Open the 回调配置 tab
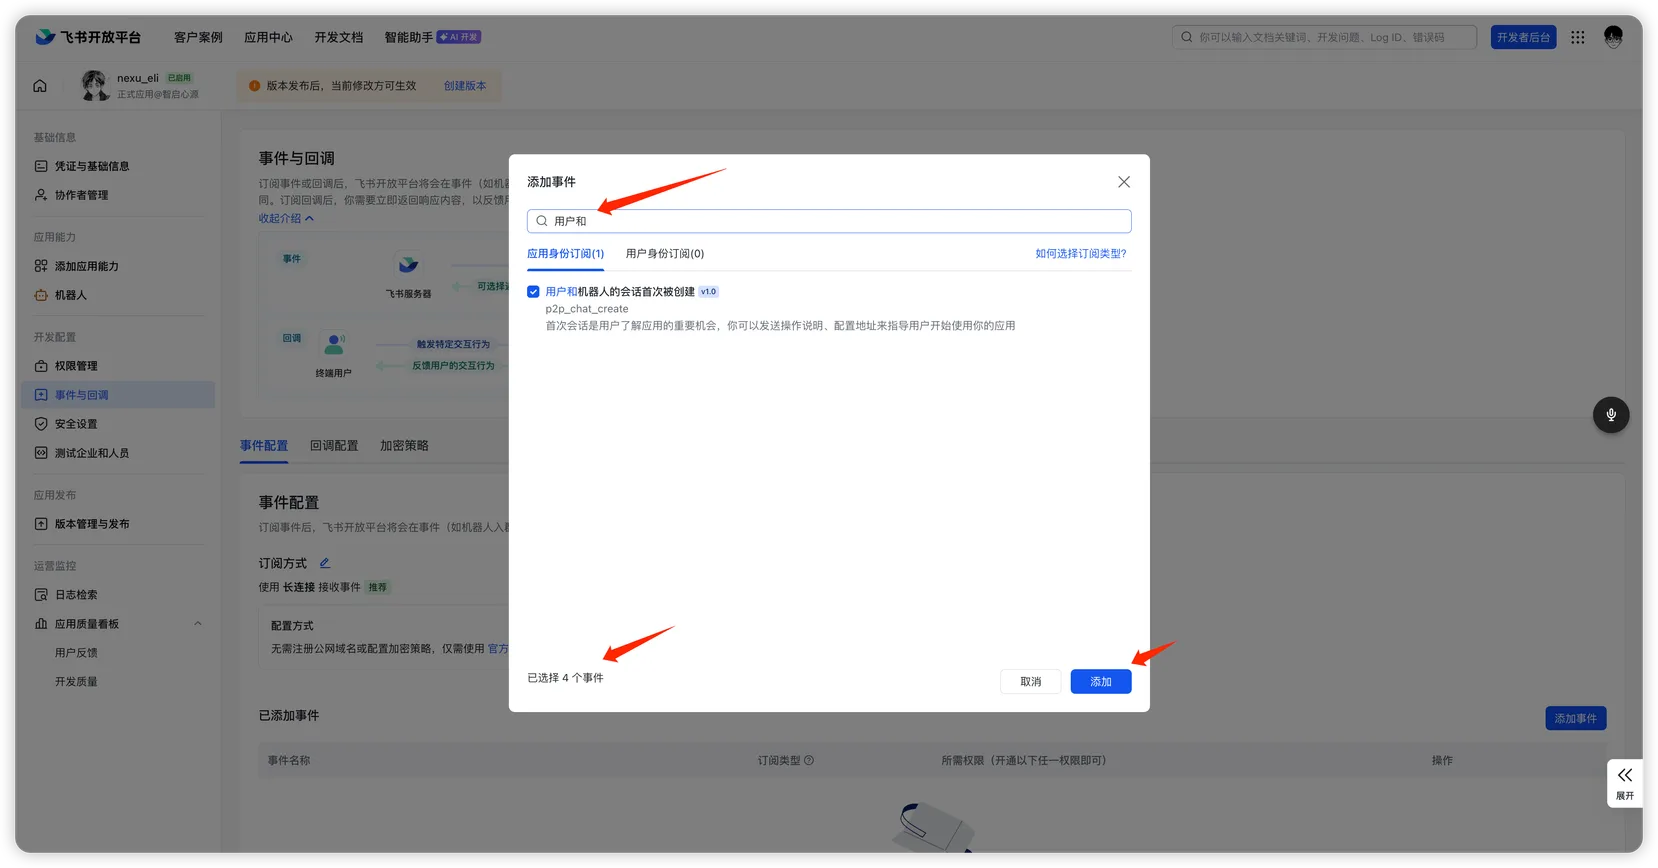 pyautogui.click(x=334, y=446)
